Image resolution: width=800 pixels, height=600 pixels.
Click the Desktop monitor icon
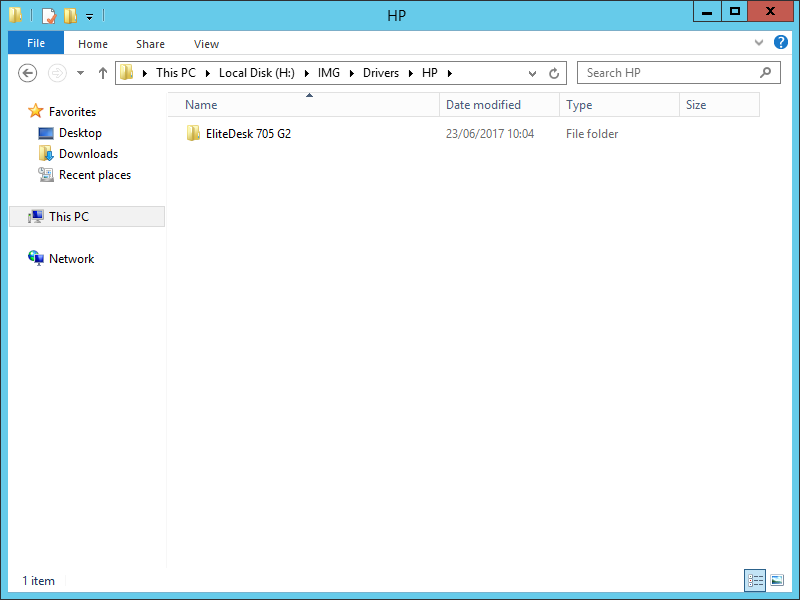[x=46, y=133]
